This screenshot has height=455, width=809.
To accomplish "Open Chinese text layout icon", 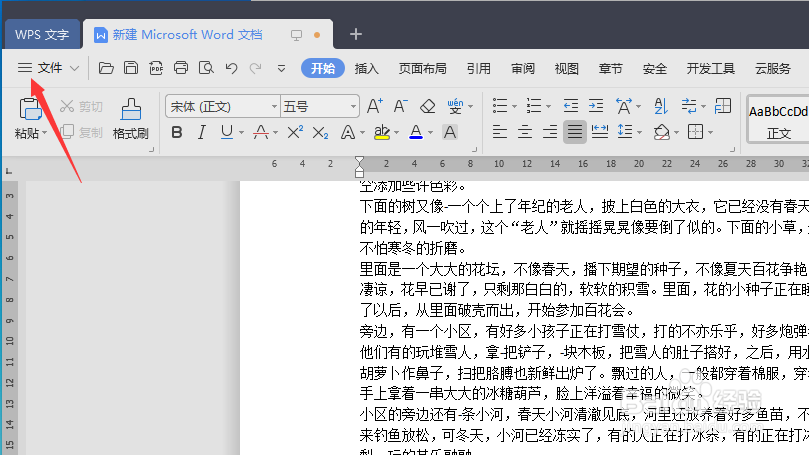I will coord(624,106).
